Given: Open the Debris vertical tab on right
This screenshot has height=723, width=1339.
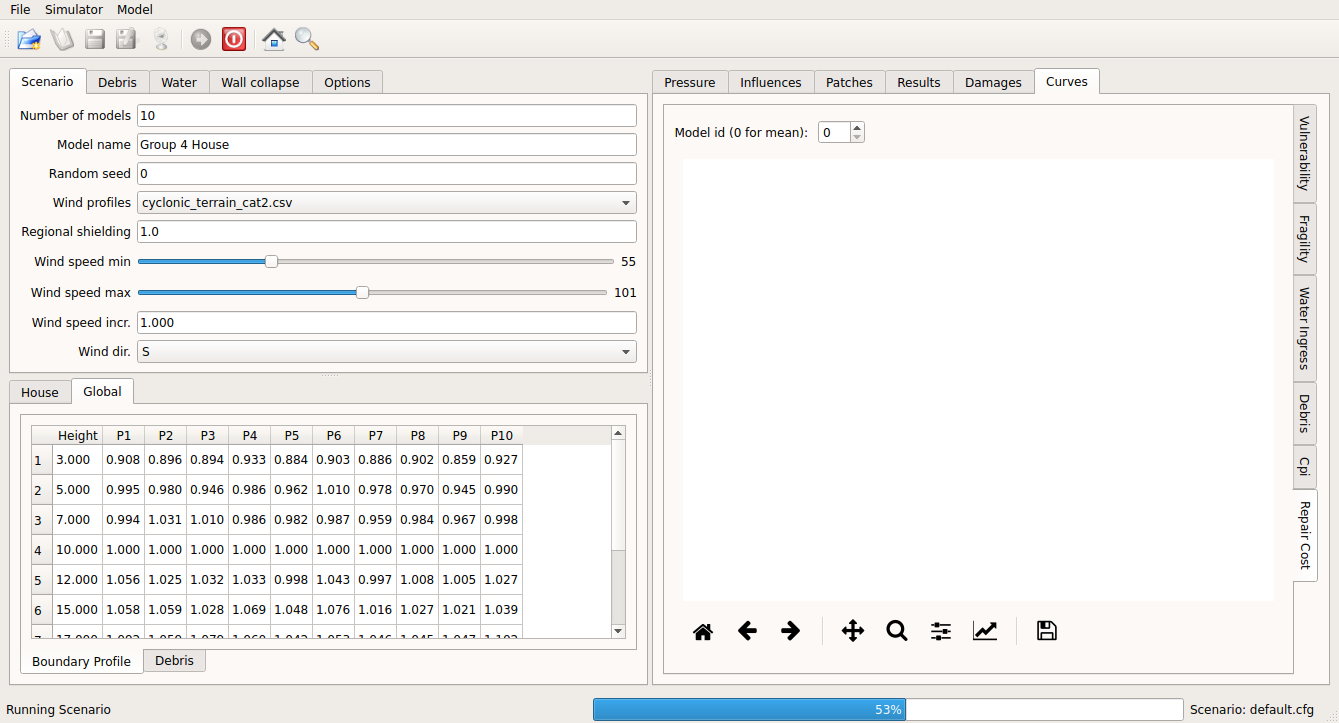Looking at the screenshot, I should [x=1304, y=413].
